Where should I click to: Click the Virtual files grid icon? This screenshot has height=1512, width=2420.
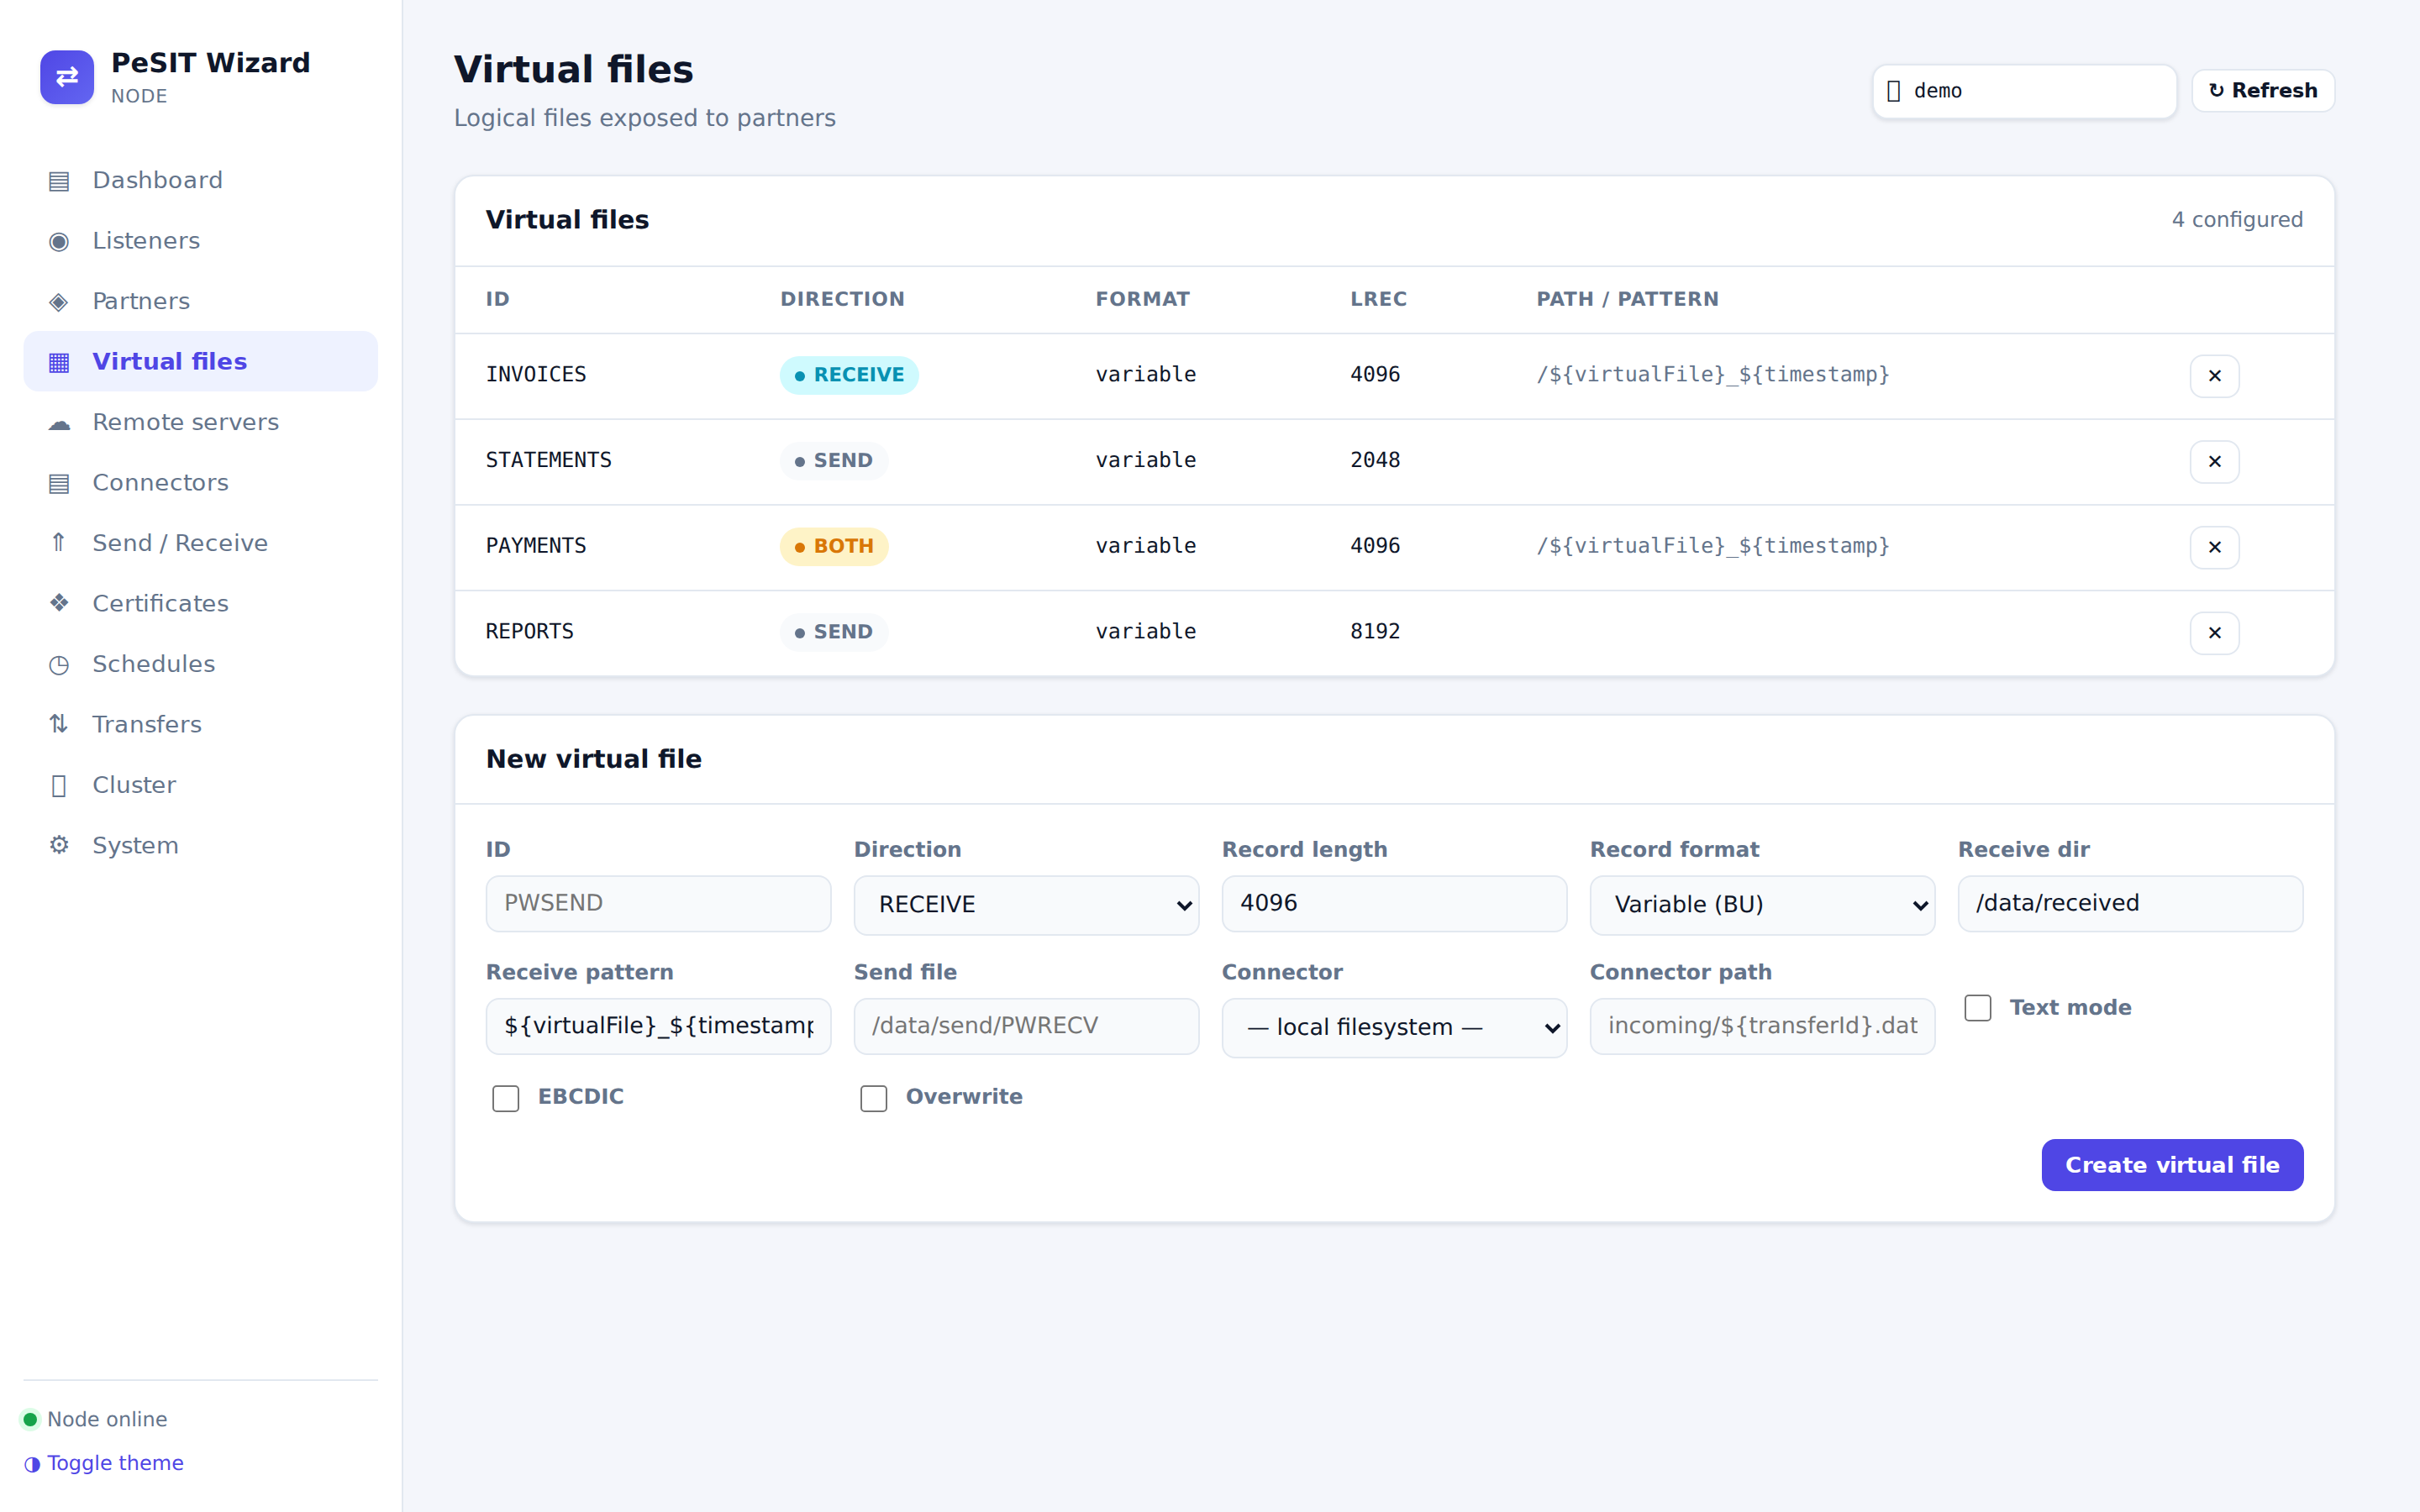(x=59, y=362)
